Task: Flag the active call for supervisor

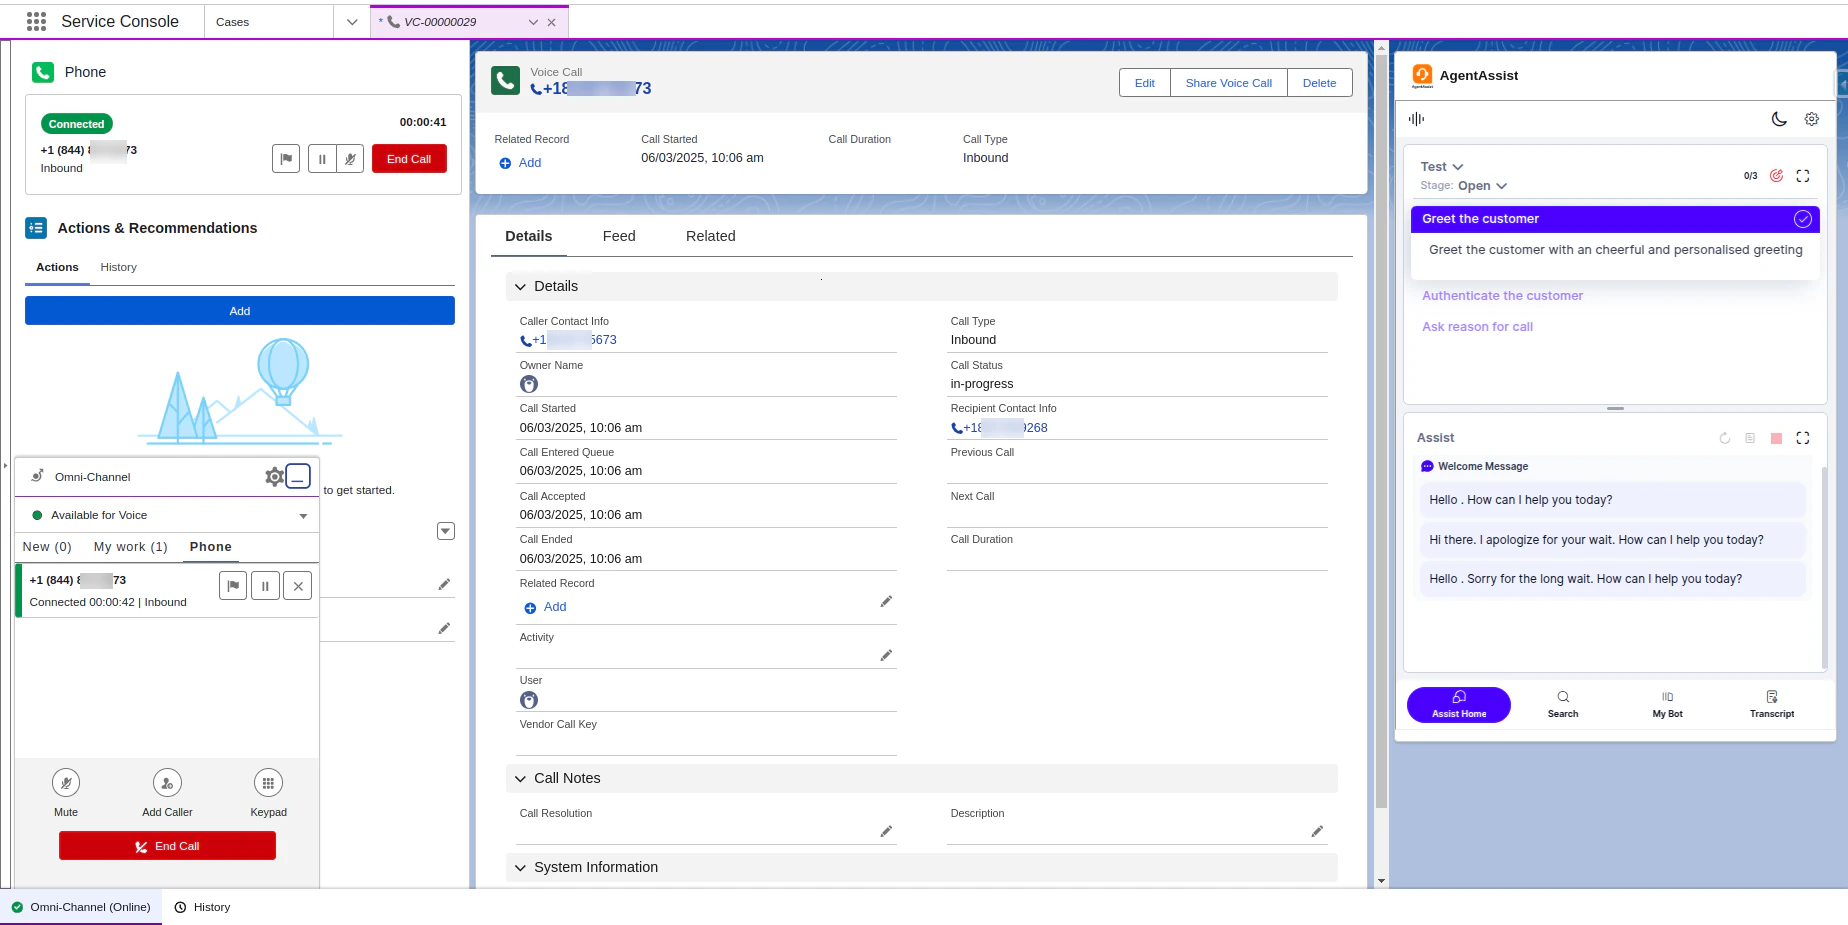Action: (x=286, y=158)
